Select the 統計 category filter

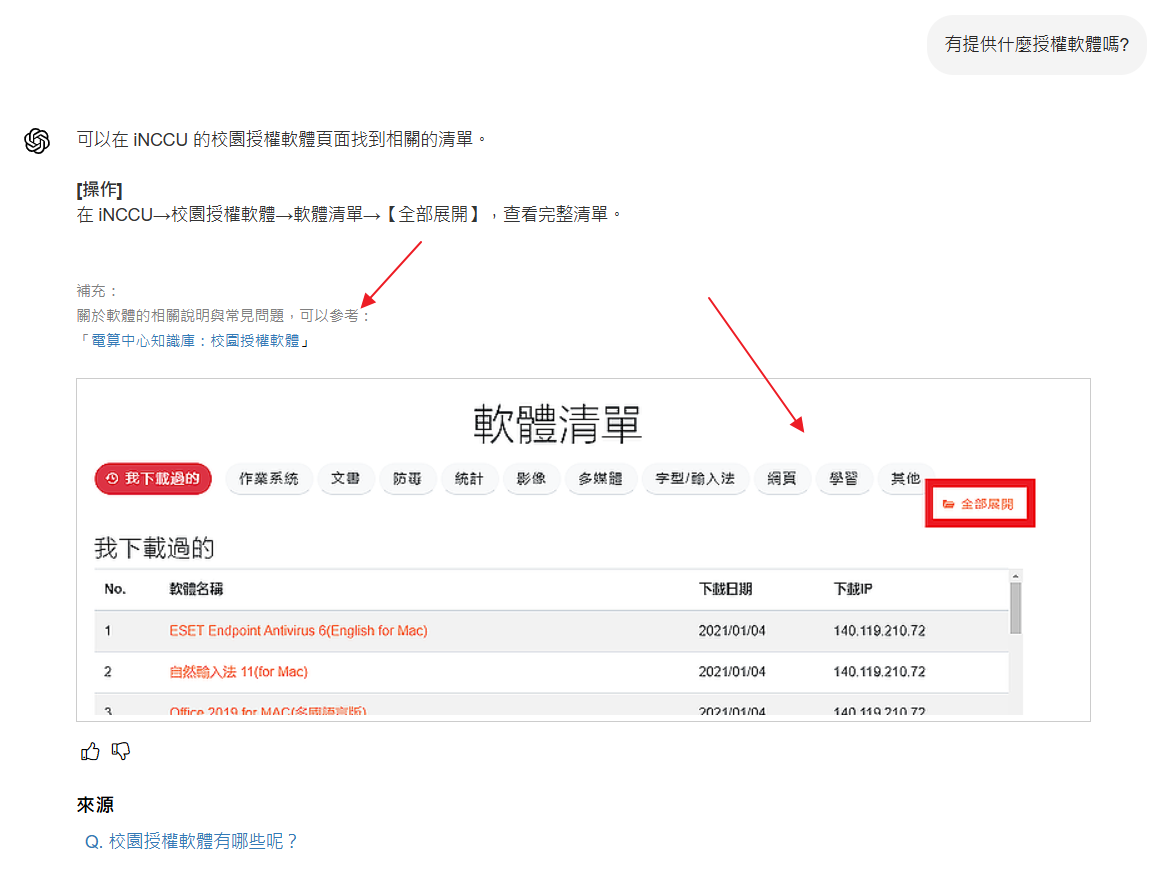tap(470, 478)
